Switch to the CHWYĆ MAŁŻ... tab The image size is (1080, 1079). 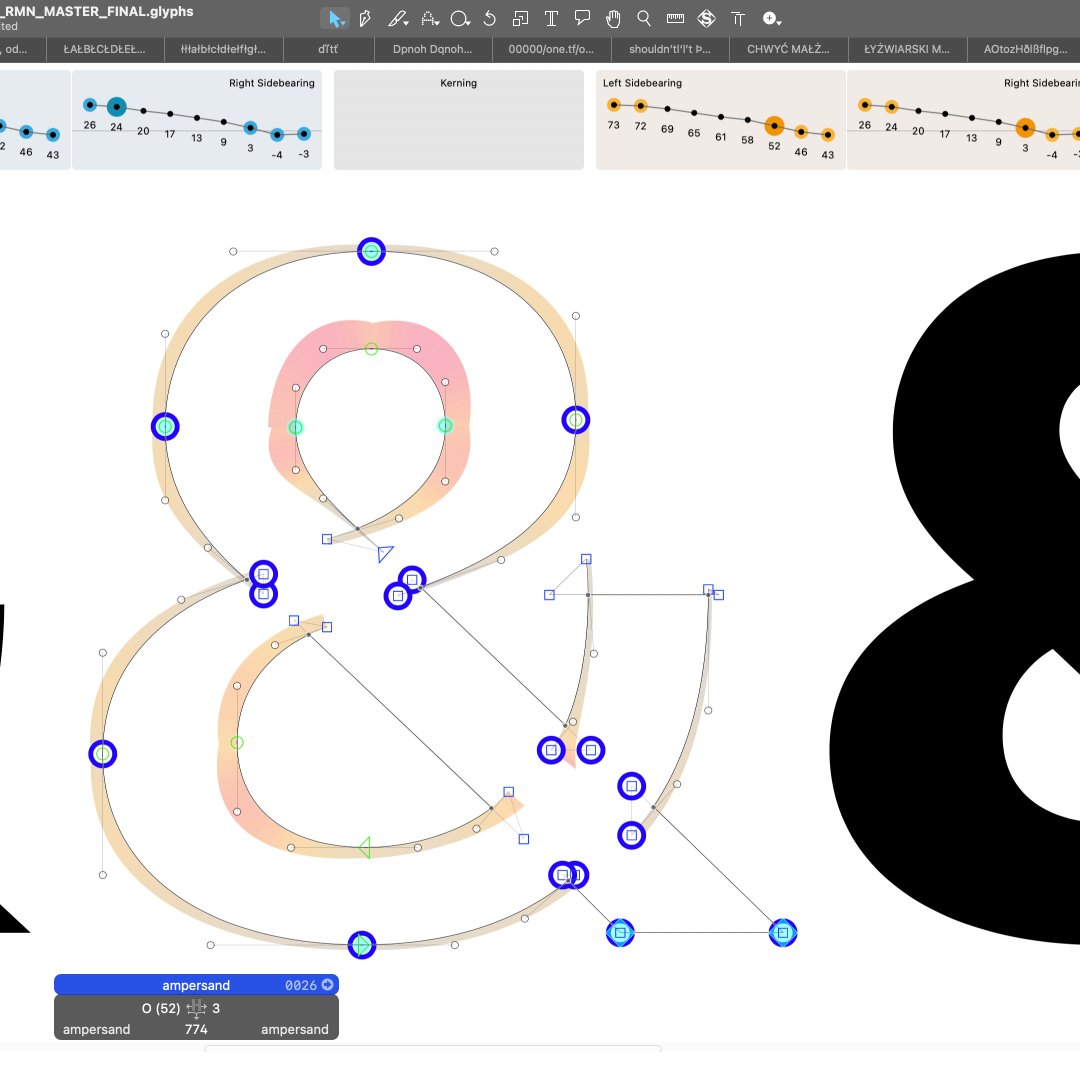788,49
